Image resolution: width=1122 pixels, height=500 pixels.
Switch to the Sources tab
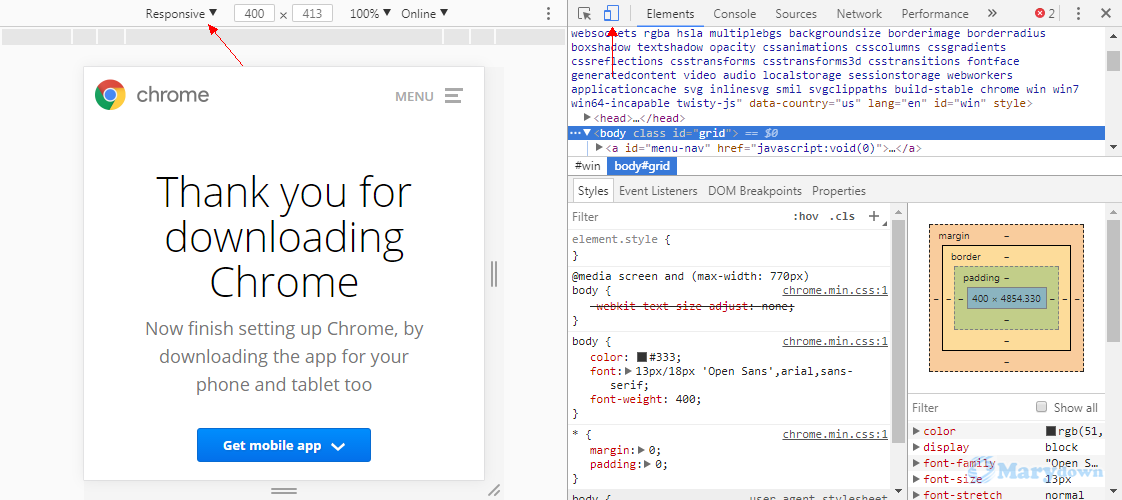(x=796, y=14)
